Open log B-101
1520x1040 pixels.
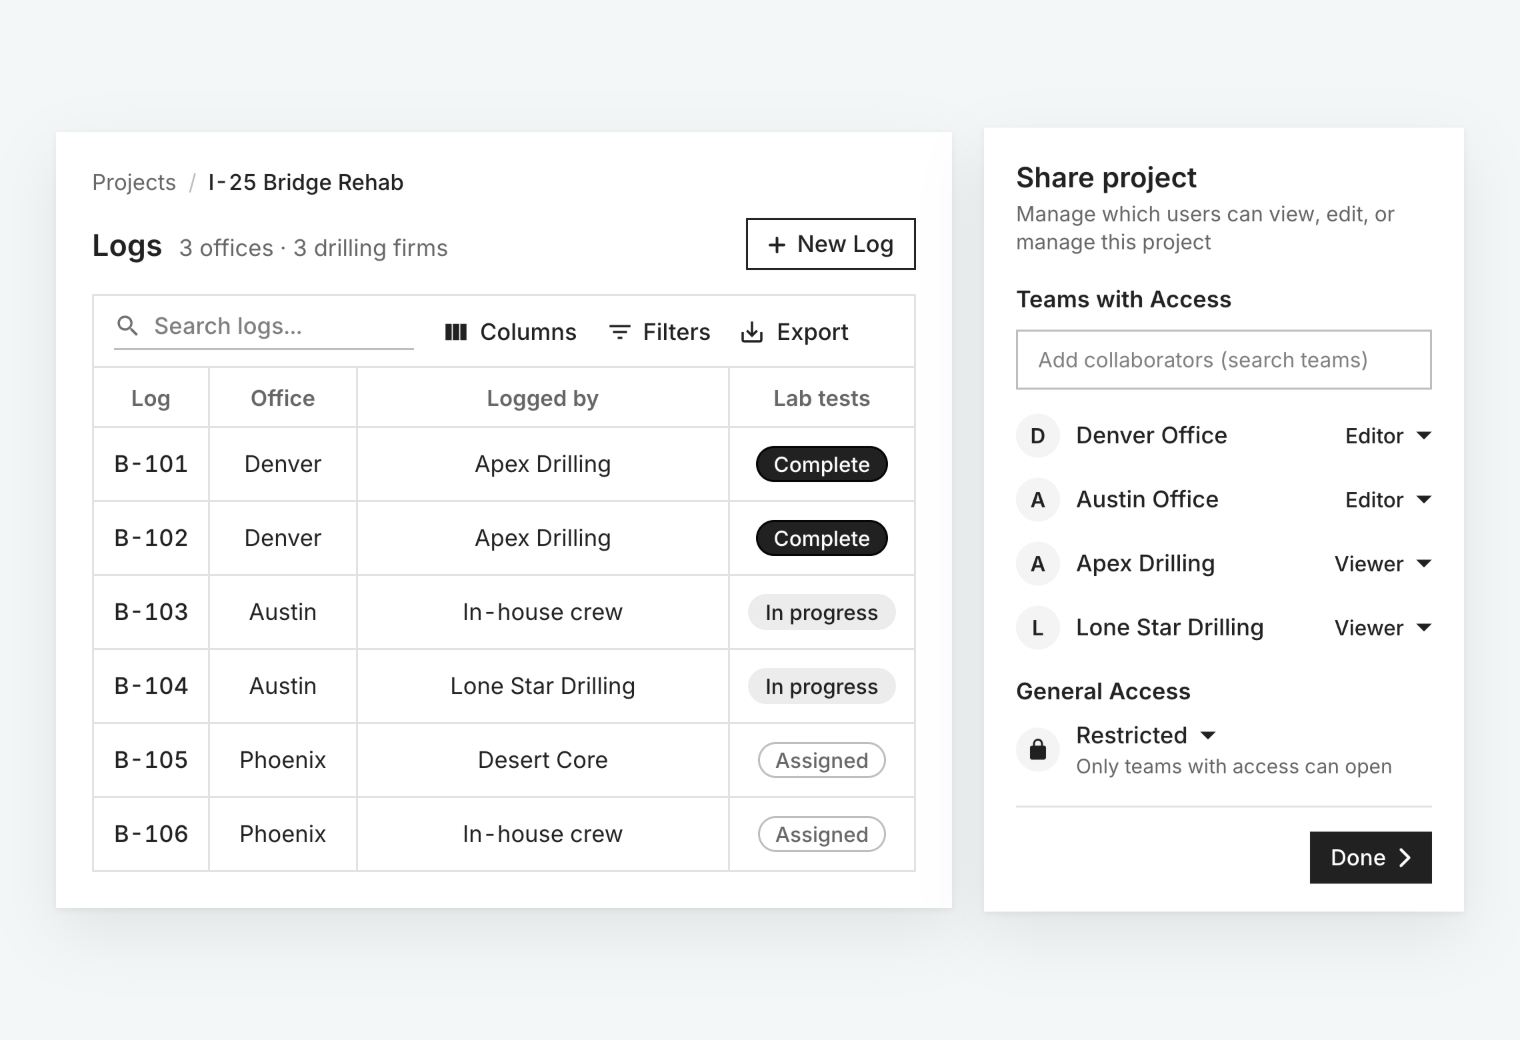point(151,464)
